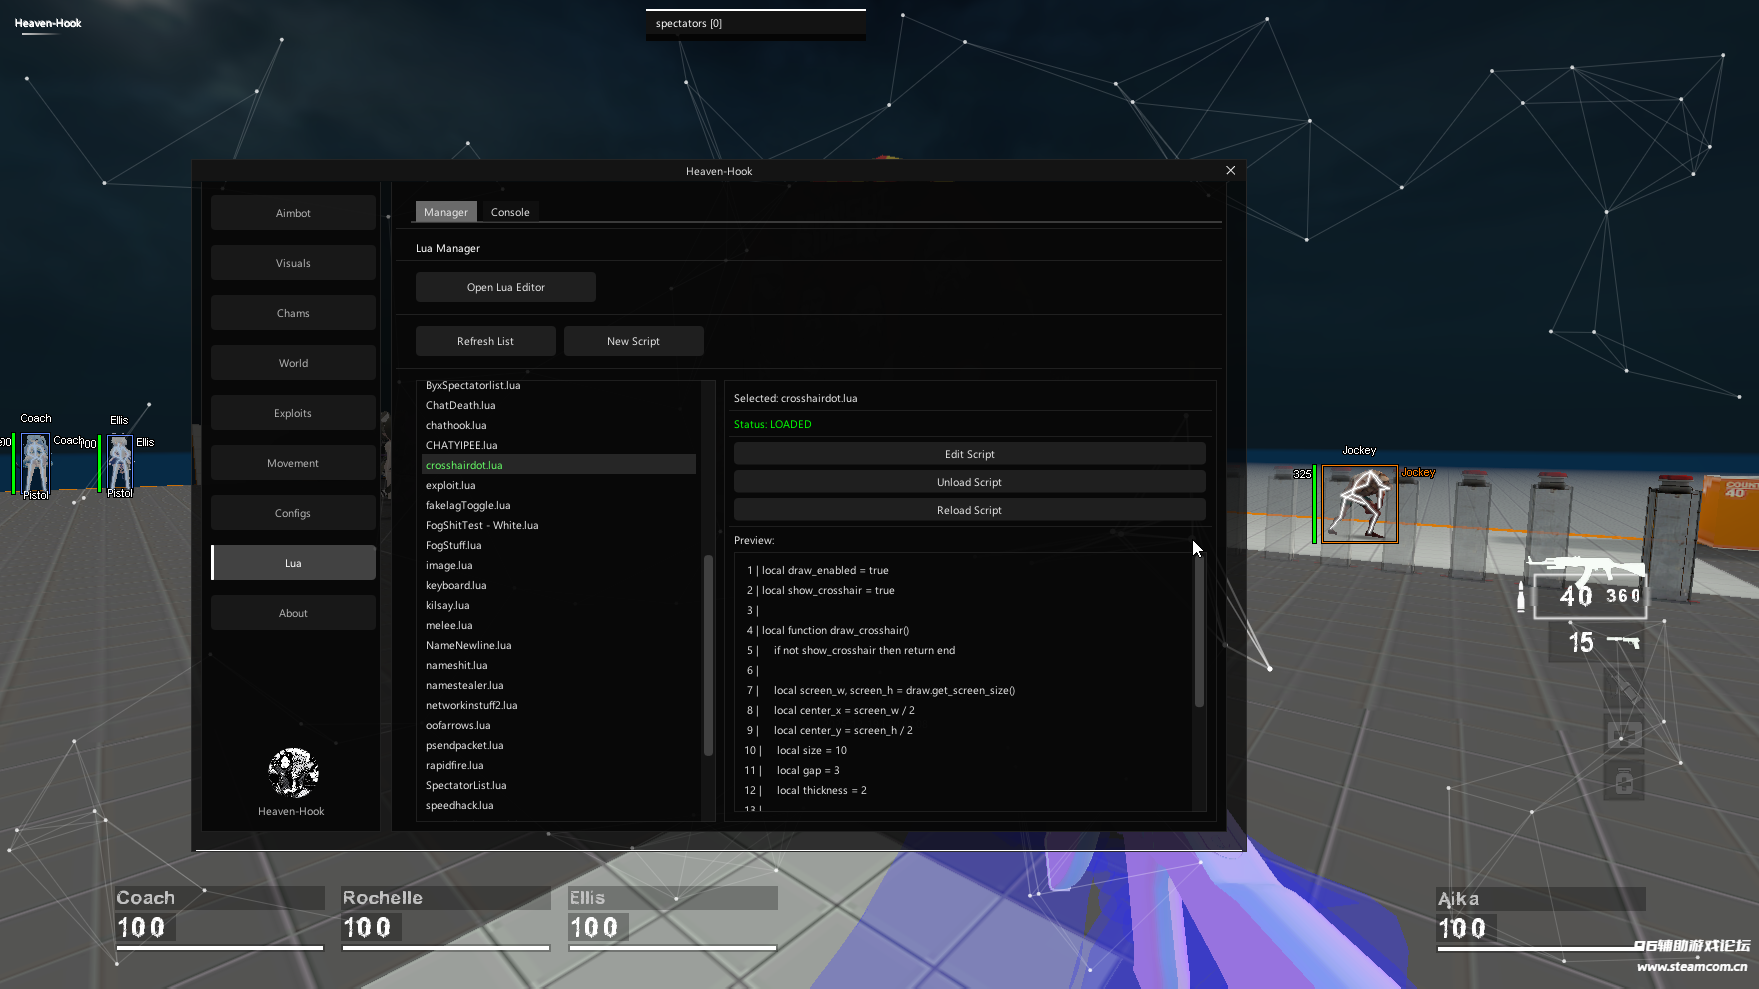The image size is (1759, 989).
Task: Click the assault rifle weapon icon in HUD
Action: click(x=1585, y=572)
